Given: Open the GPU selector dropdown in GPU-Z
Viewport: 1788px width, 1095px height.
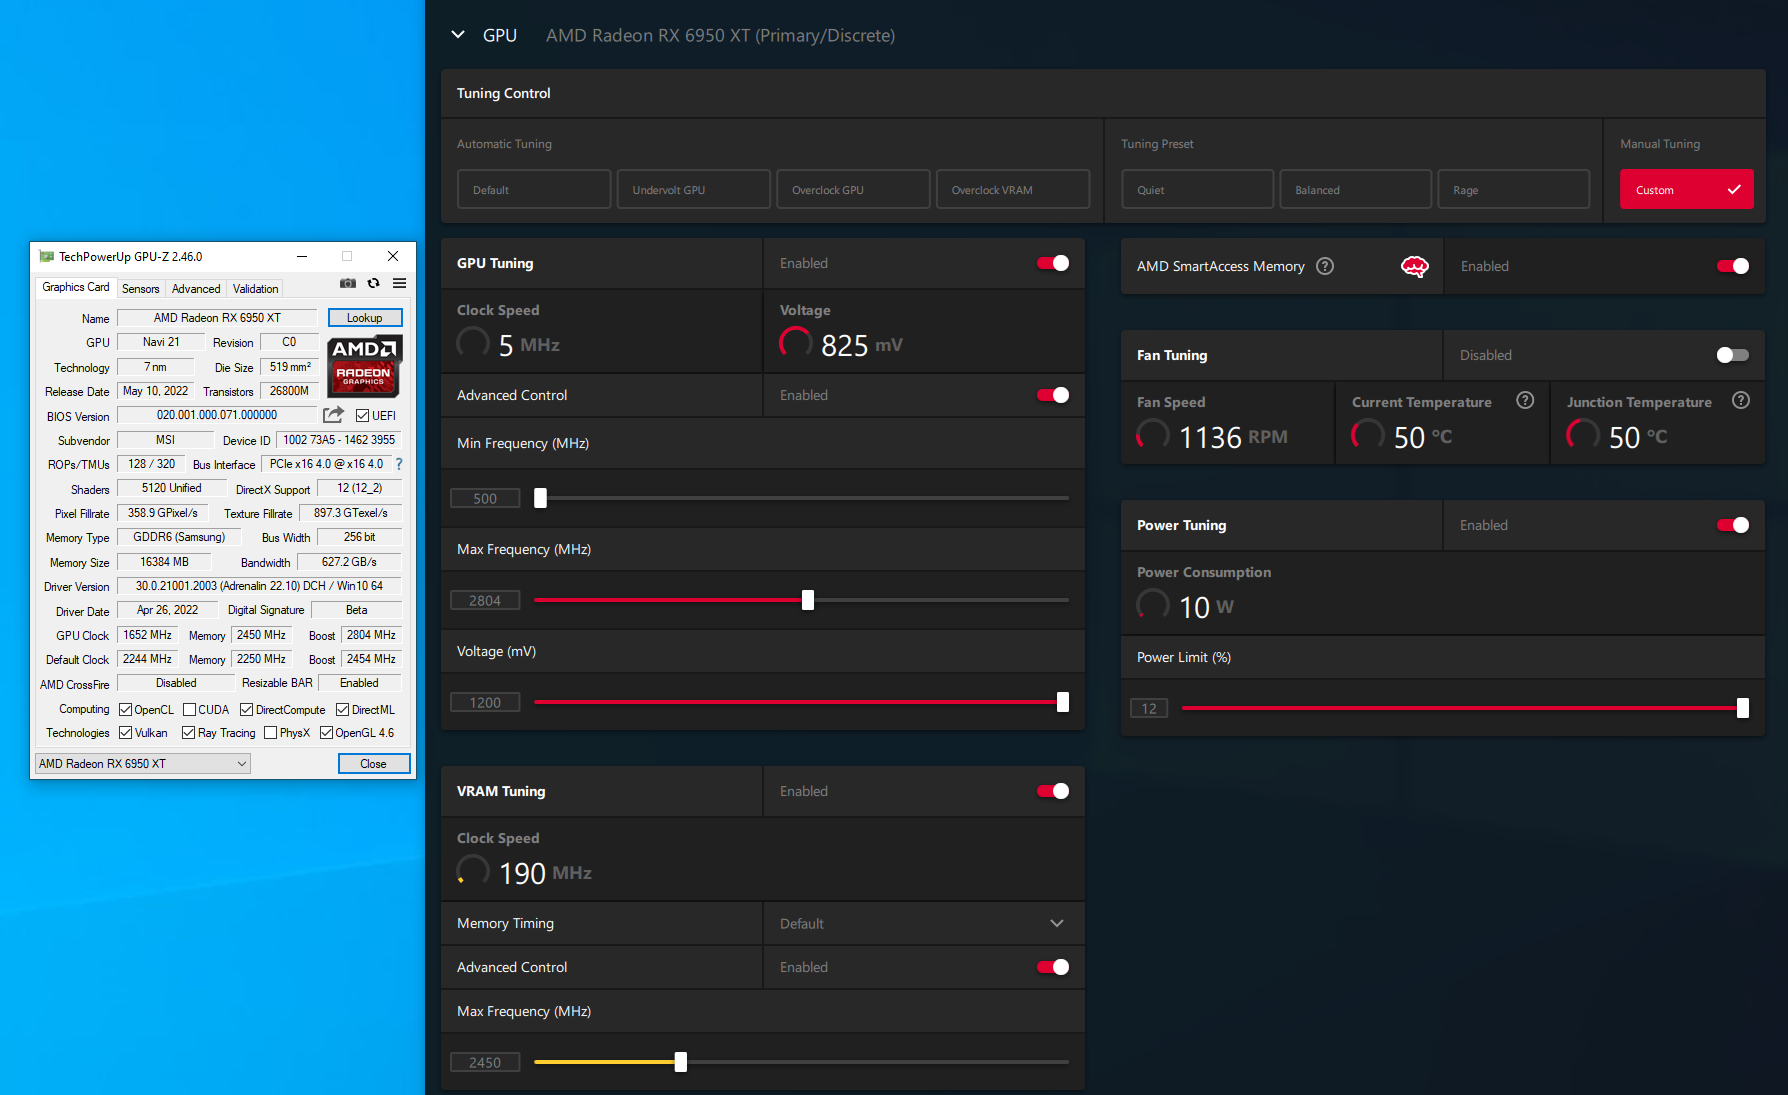Looking at the screenshot, I should point(142,763).
